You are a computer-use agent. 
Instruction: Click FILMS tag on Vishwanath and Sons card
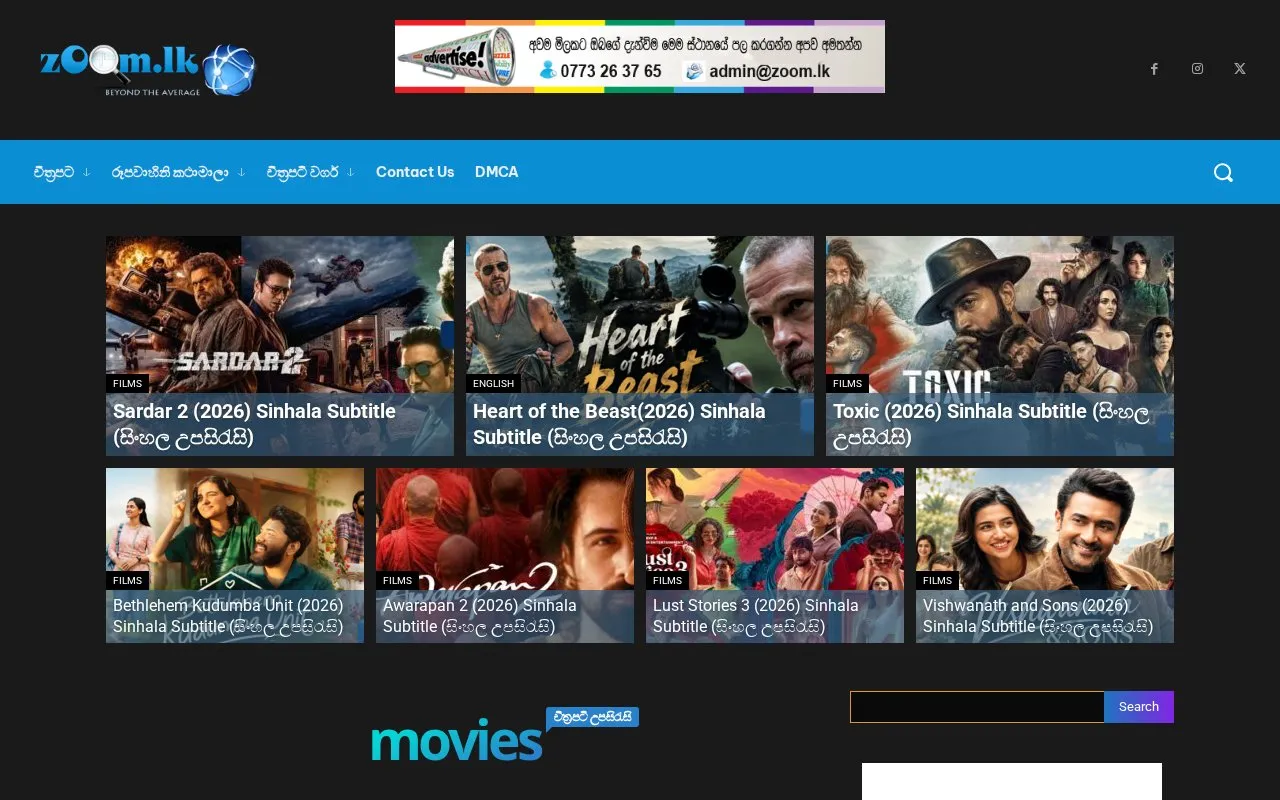(937, 581)
